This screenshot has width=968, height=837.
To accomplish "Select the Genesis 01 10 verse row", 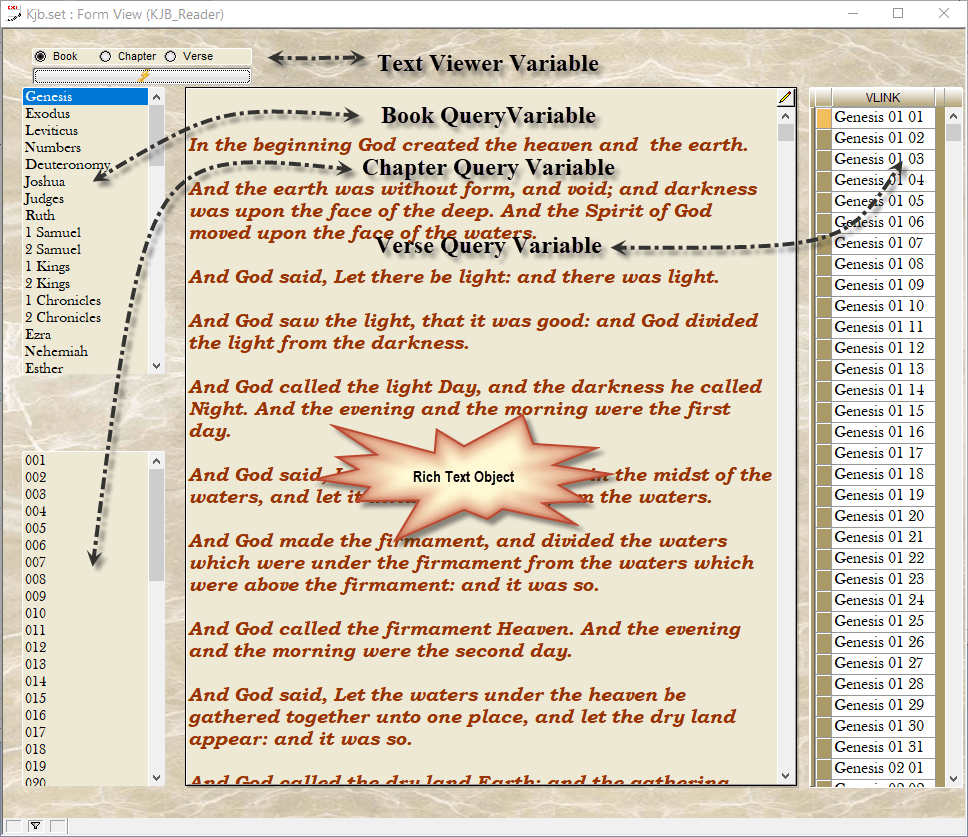I will pyautogui.click(x=879, y=306).
